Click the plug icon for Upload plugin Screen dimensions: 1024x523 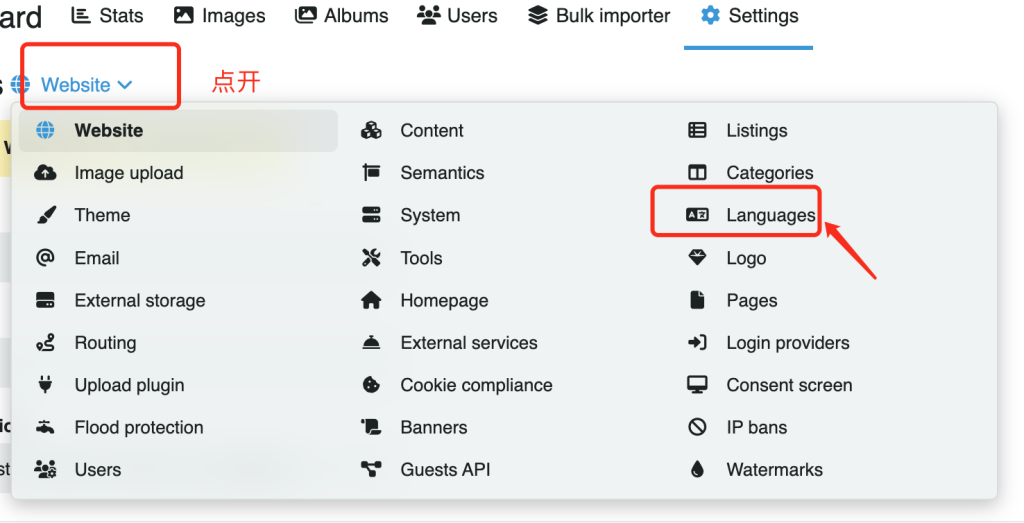[45, 385]
